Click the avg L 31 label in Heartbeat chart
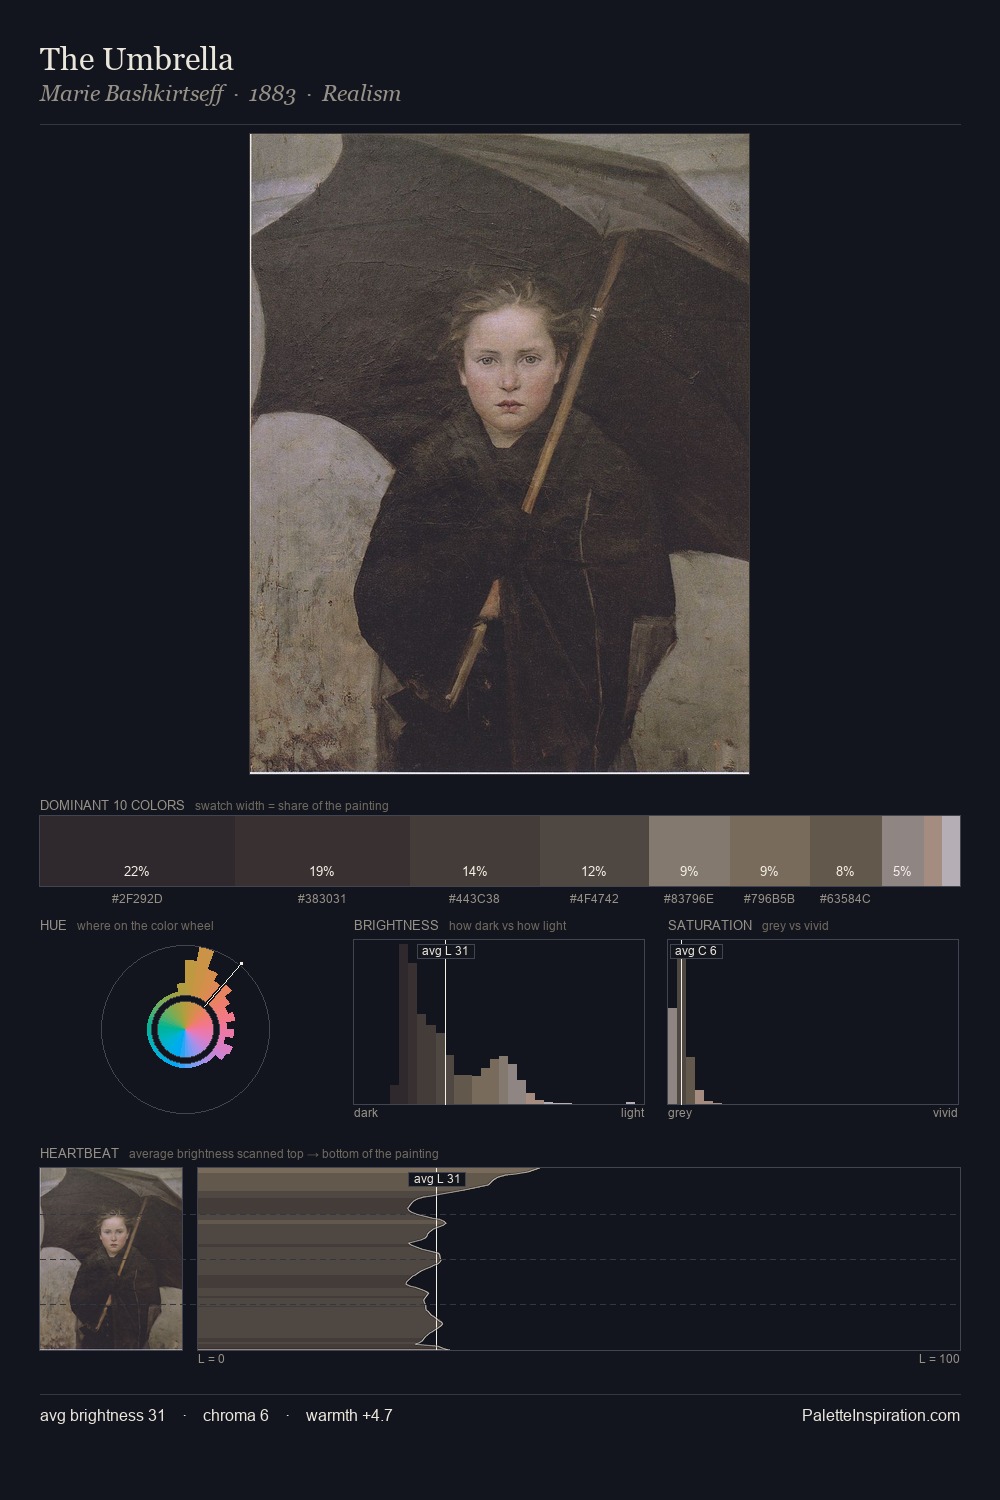This screenshot has width=1000, height=1500. [x=437, y=1179]
